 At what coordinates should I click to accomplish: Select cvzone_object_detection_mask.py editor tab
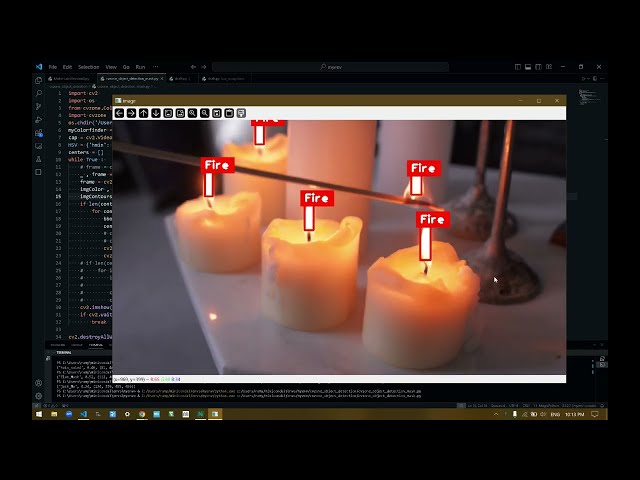(129, 79)
